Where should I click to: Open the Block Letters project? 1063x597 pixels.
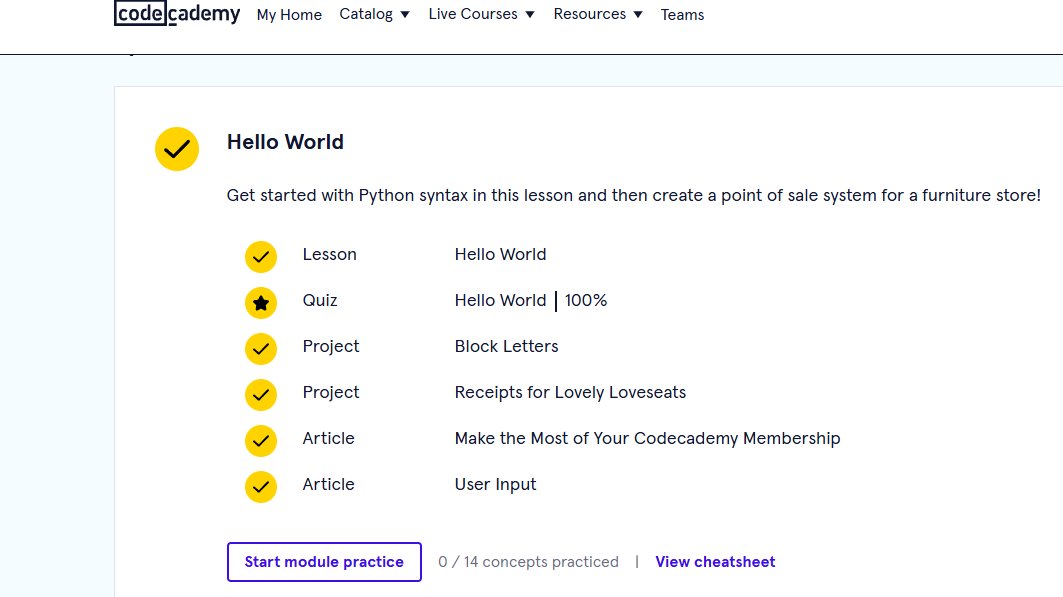pos(506,346)
